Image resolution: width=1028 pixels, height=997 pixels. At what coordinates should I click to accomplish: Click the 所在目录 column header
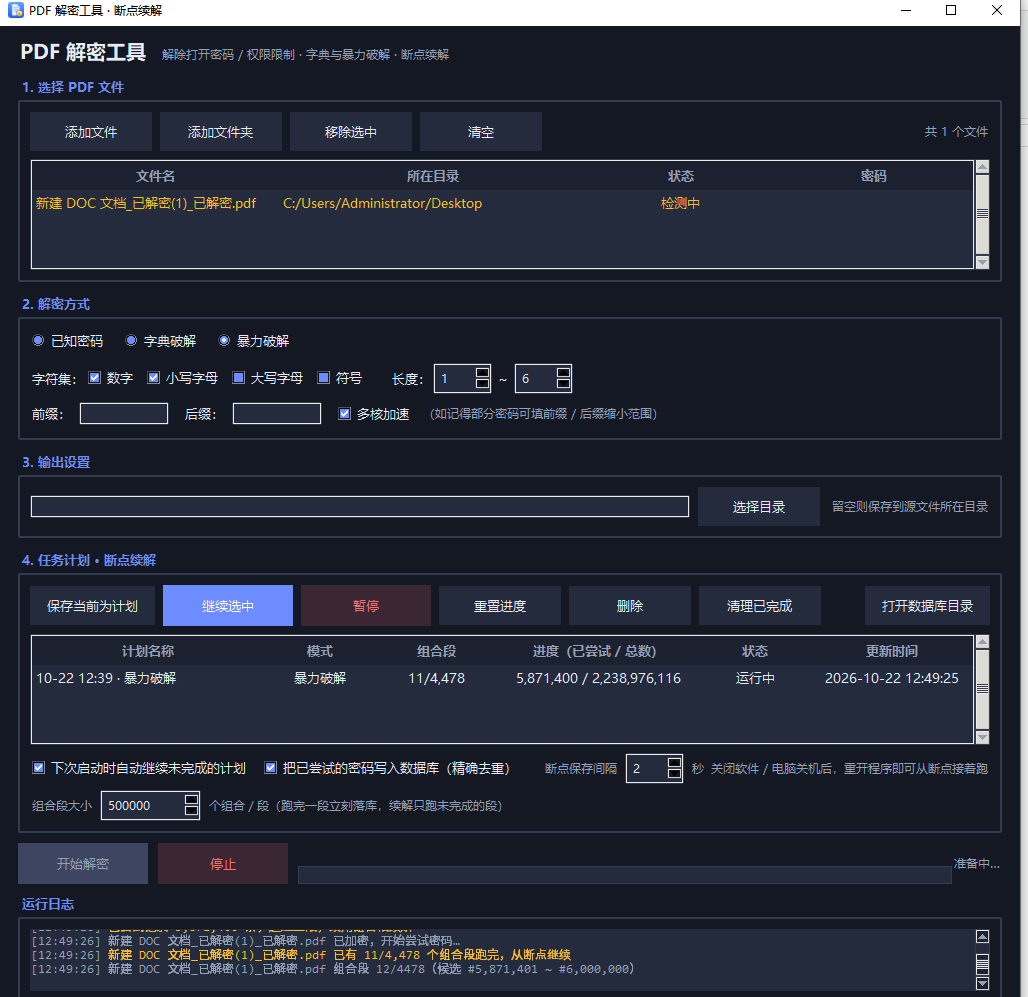coord(433,176)
